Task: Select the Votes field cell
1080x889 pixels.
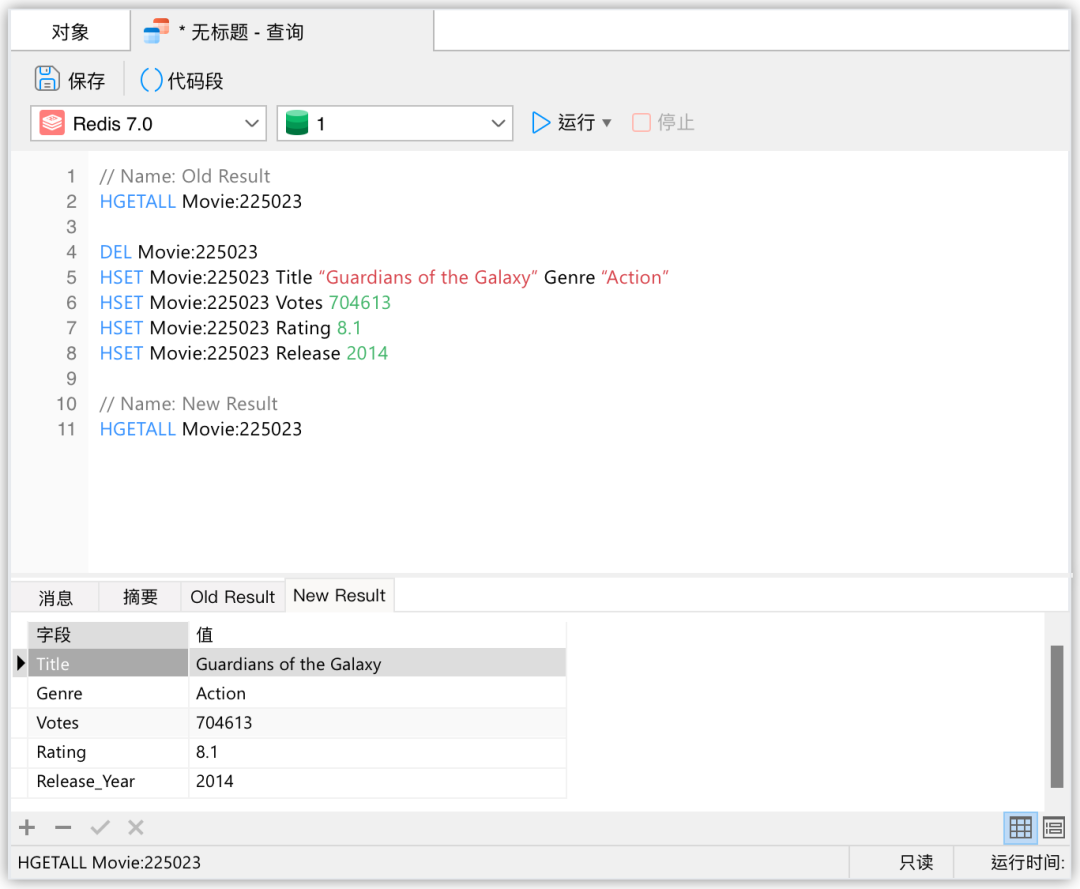Action: pos(108,722)
